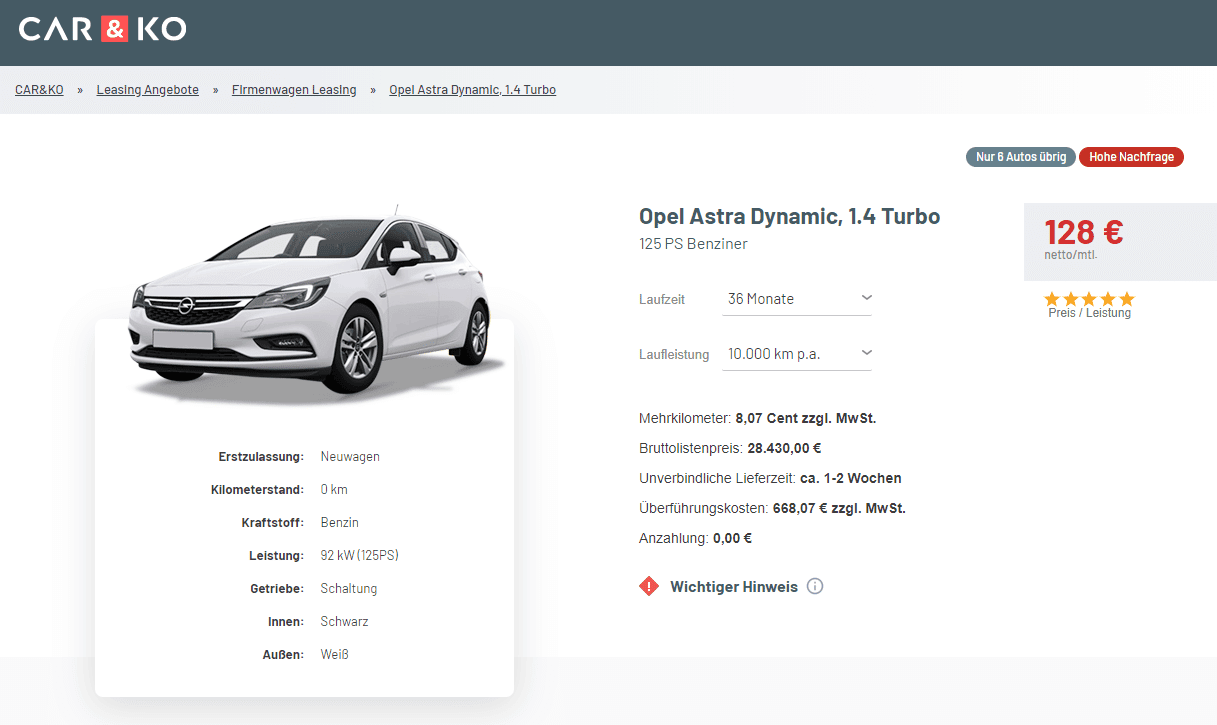Click the five-star Preis / Leistung rating

click(1089, 299)
